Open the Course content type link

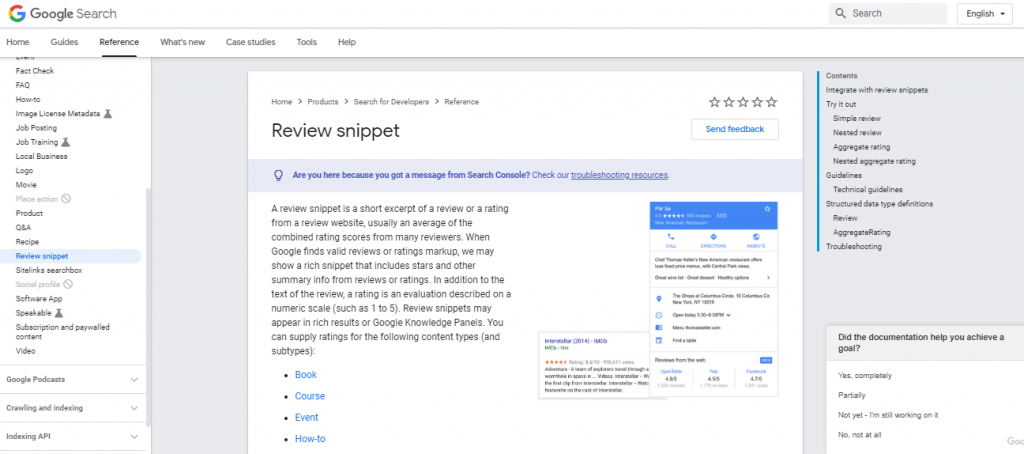[x=310, y=396]
